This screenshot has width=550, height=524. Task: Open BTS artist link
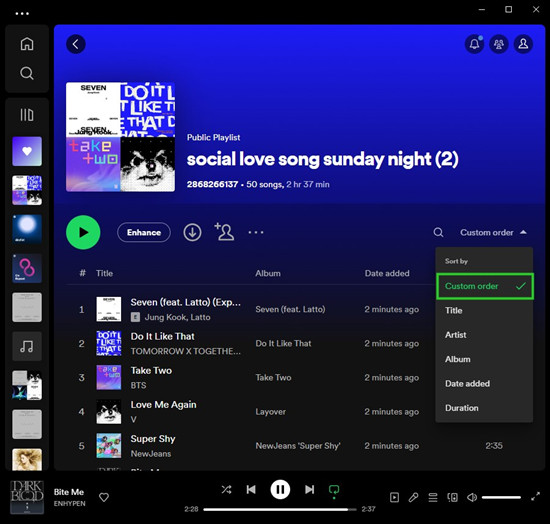point(138,385)
